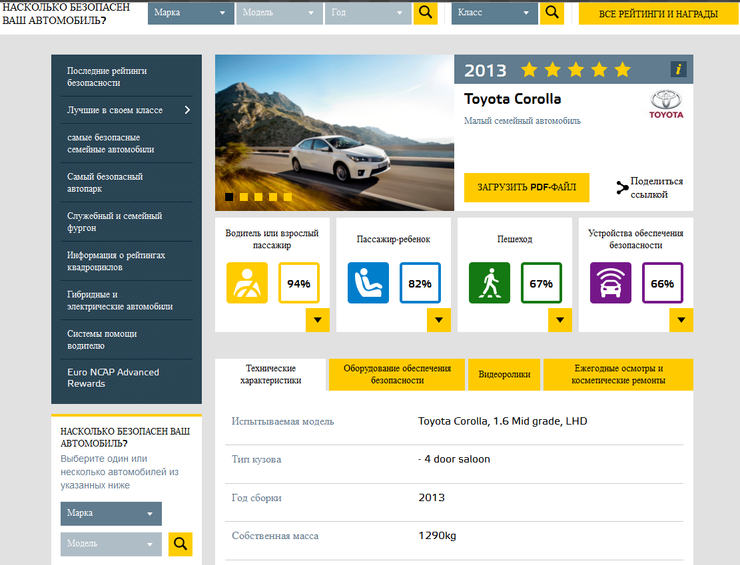Click the Поделиться ссылкой link
The height and width of the screenshot is (565, 740).
(x=656, y=187)
